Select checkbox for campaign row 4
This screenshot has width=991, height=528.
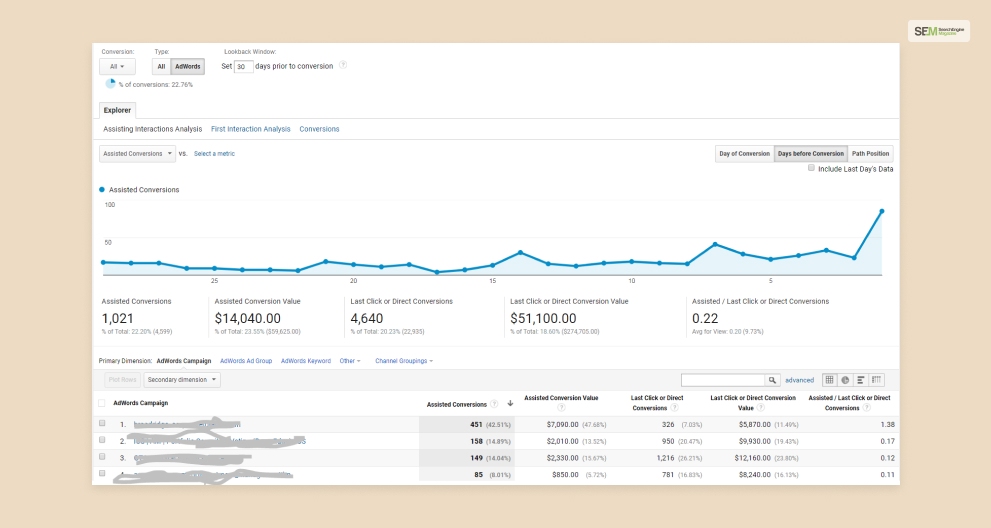pos(102,473)
